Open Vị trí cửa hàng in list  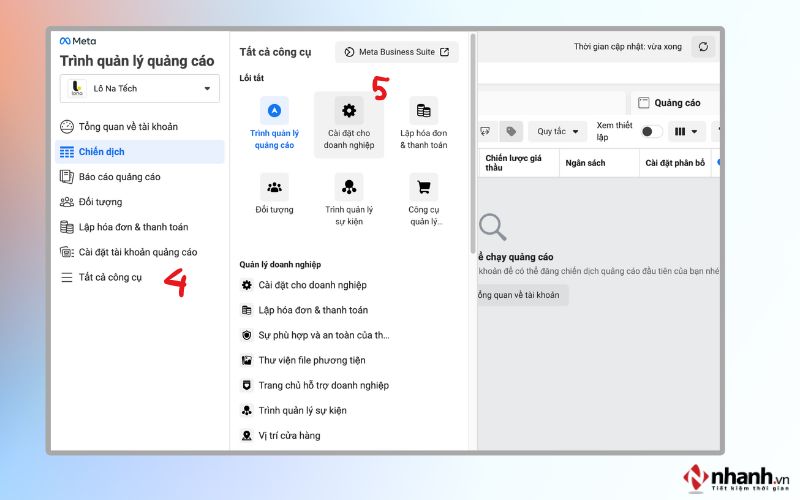point(289,435)
